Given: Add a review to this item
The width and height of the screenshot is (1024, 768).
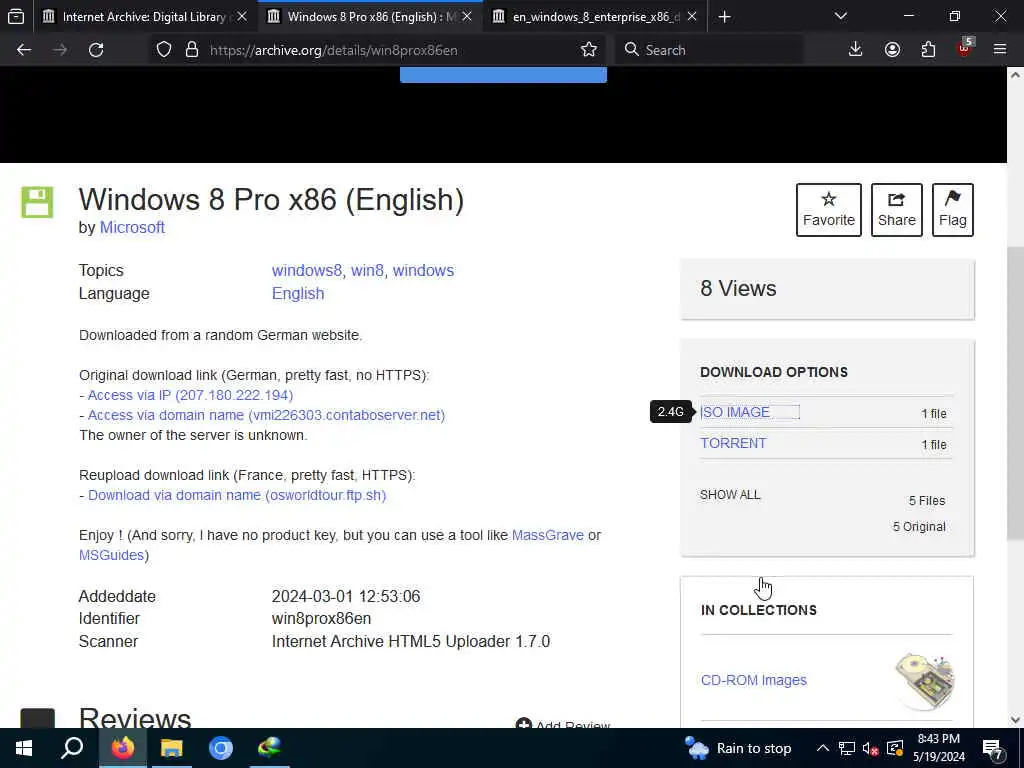Looking at the screenshot, I should [563, 724].
